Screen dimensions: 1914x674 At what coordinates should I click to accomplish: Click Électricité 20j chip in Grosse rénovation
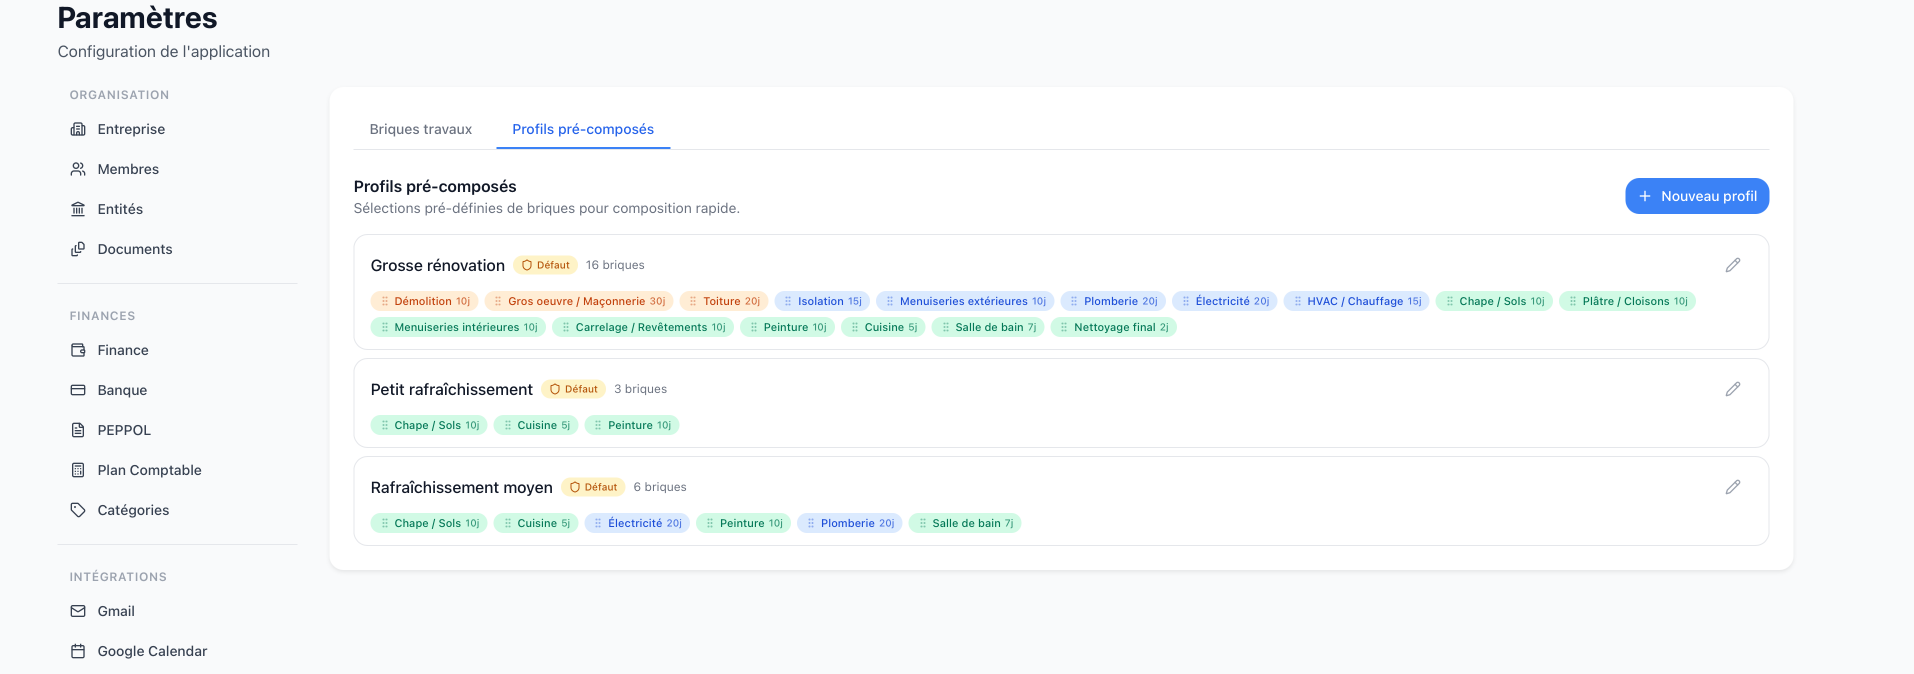point(1225,301)
